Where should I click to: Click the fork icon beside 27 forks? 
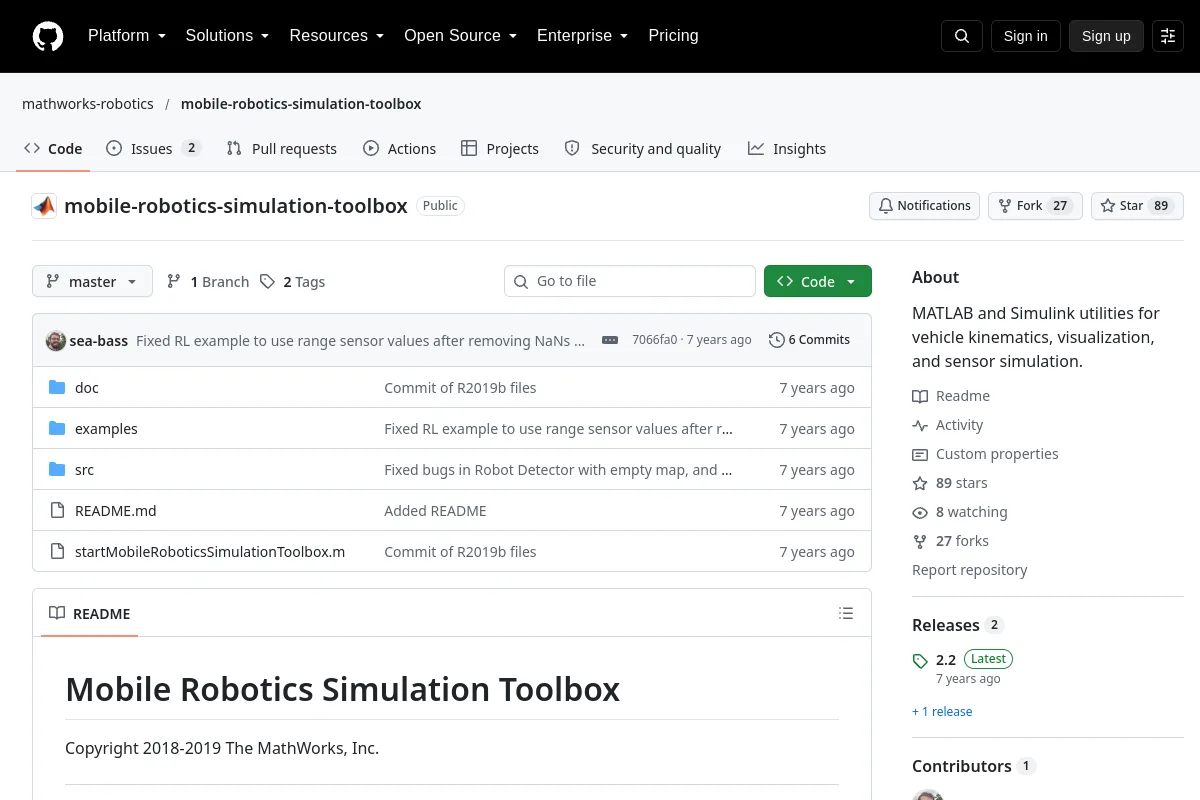point(920,541)
